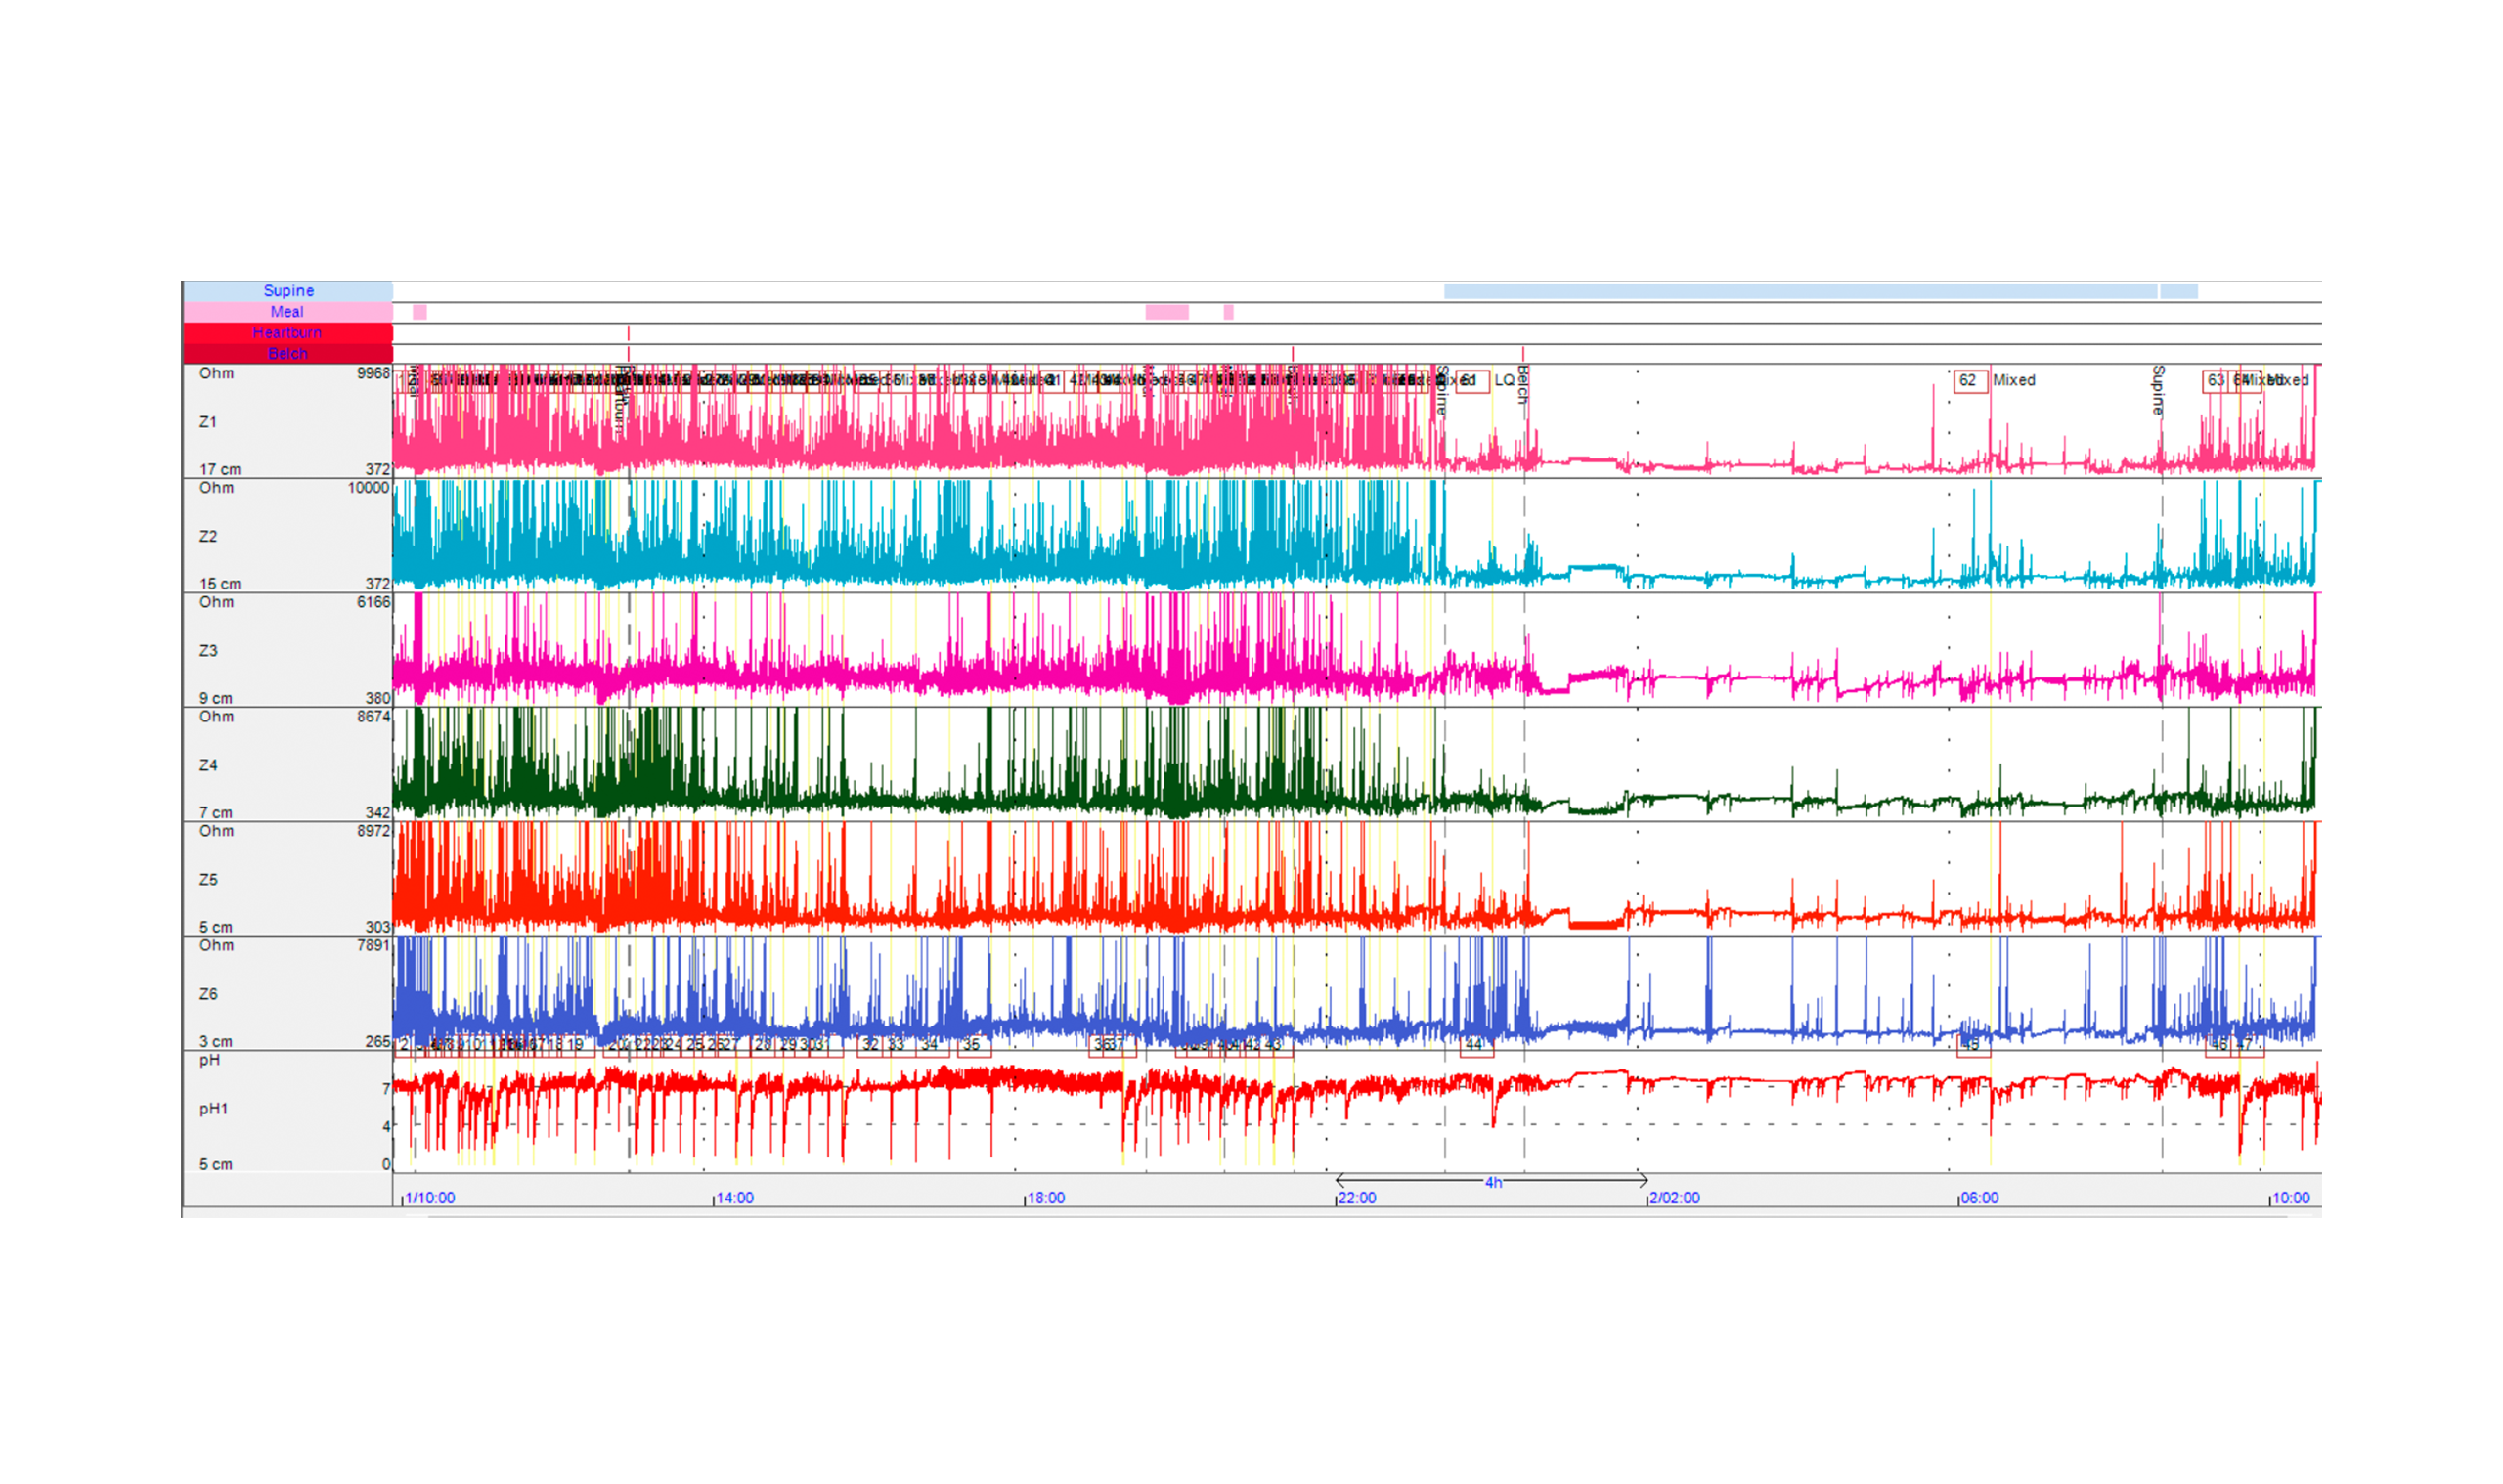The width and height of the screenshot is (2503, 1484).
Task: Select the Meal row label
Action: point(288,312)
